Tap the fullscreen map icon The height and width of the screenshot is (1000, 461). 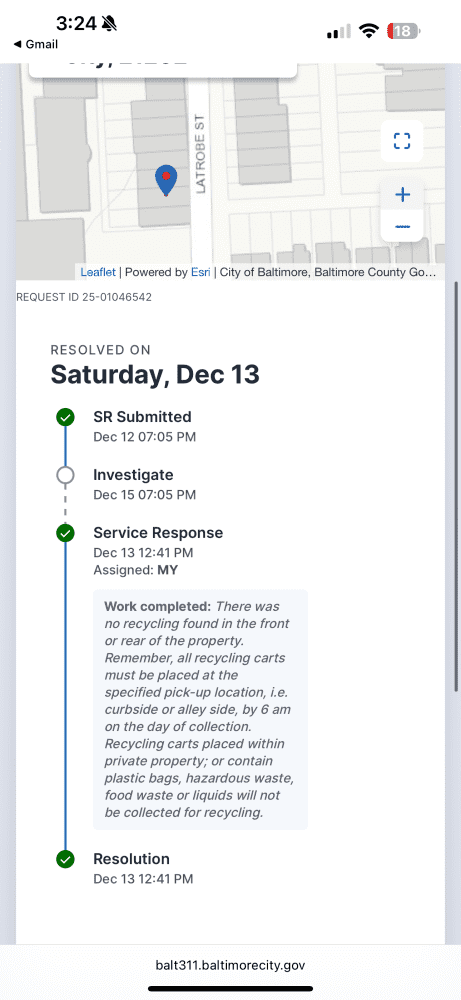[x=402, y=141]
